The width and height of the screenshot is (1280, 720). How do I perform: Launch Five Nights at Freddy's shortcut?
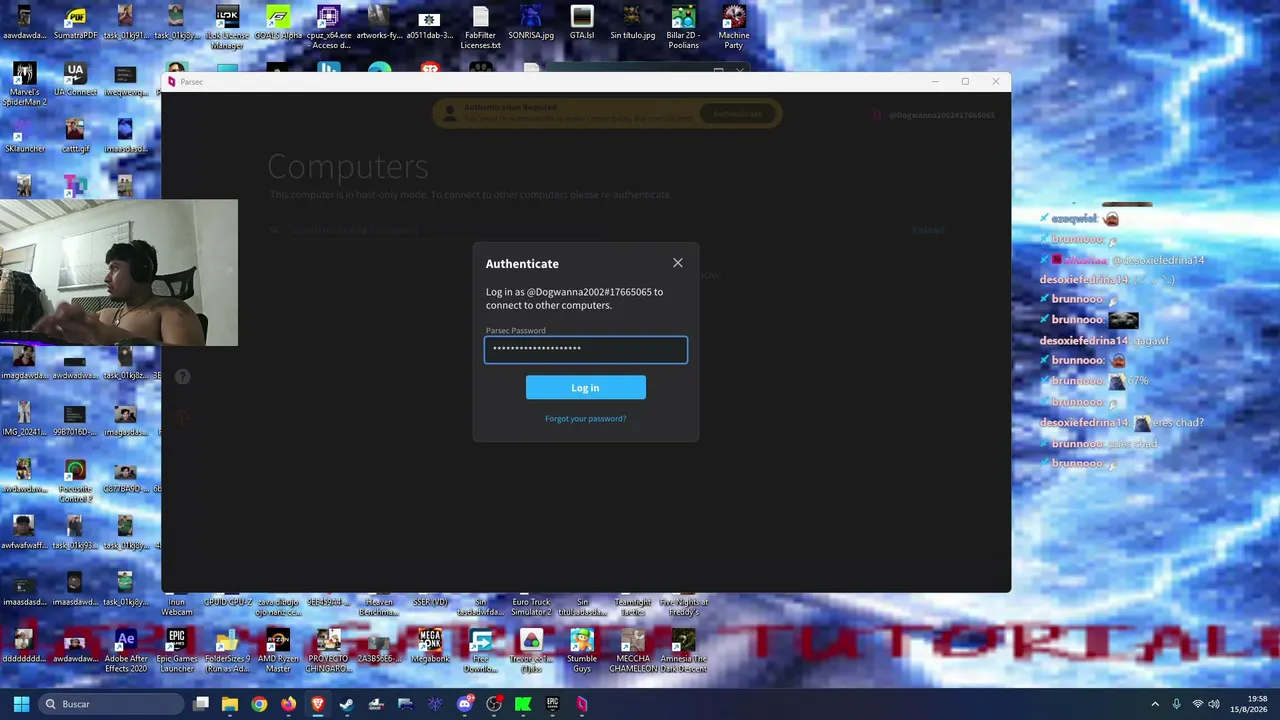pyautogui.click(x=683, y=606)
